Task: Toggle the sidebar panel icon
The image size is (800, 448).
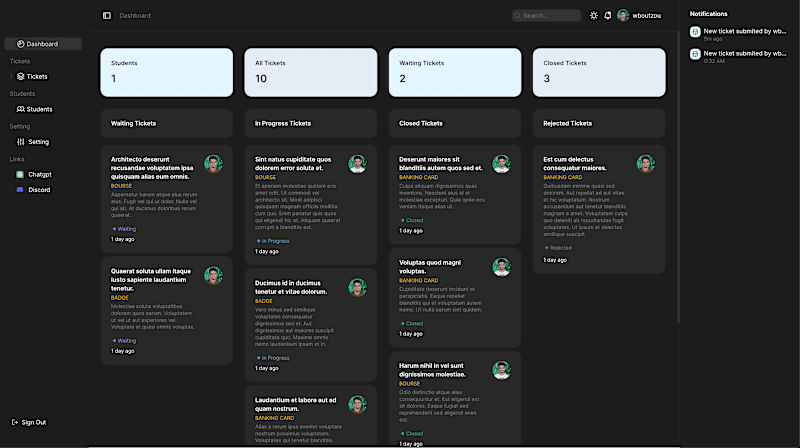Action: (x=107, y=16)
